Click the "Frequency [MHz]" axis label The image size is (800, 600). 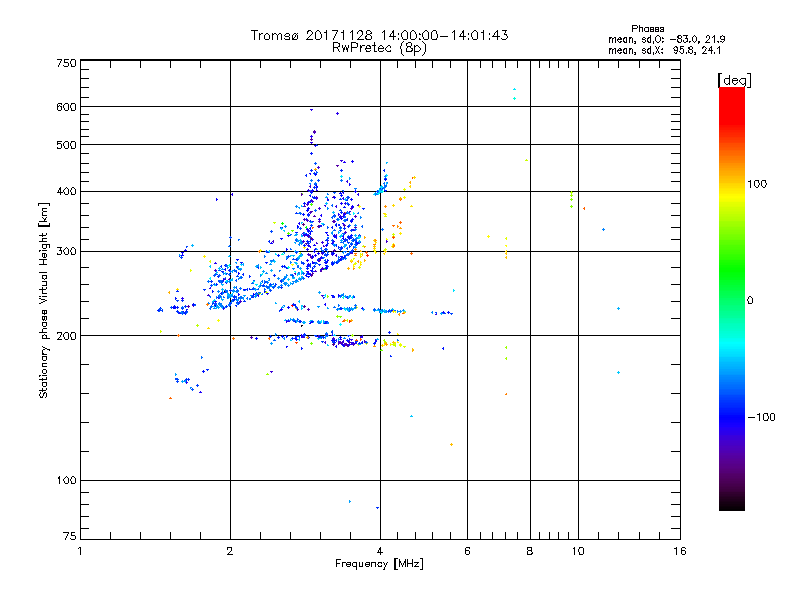(379, 564)
